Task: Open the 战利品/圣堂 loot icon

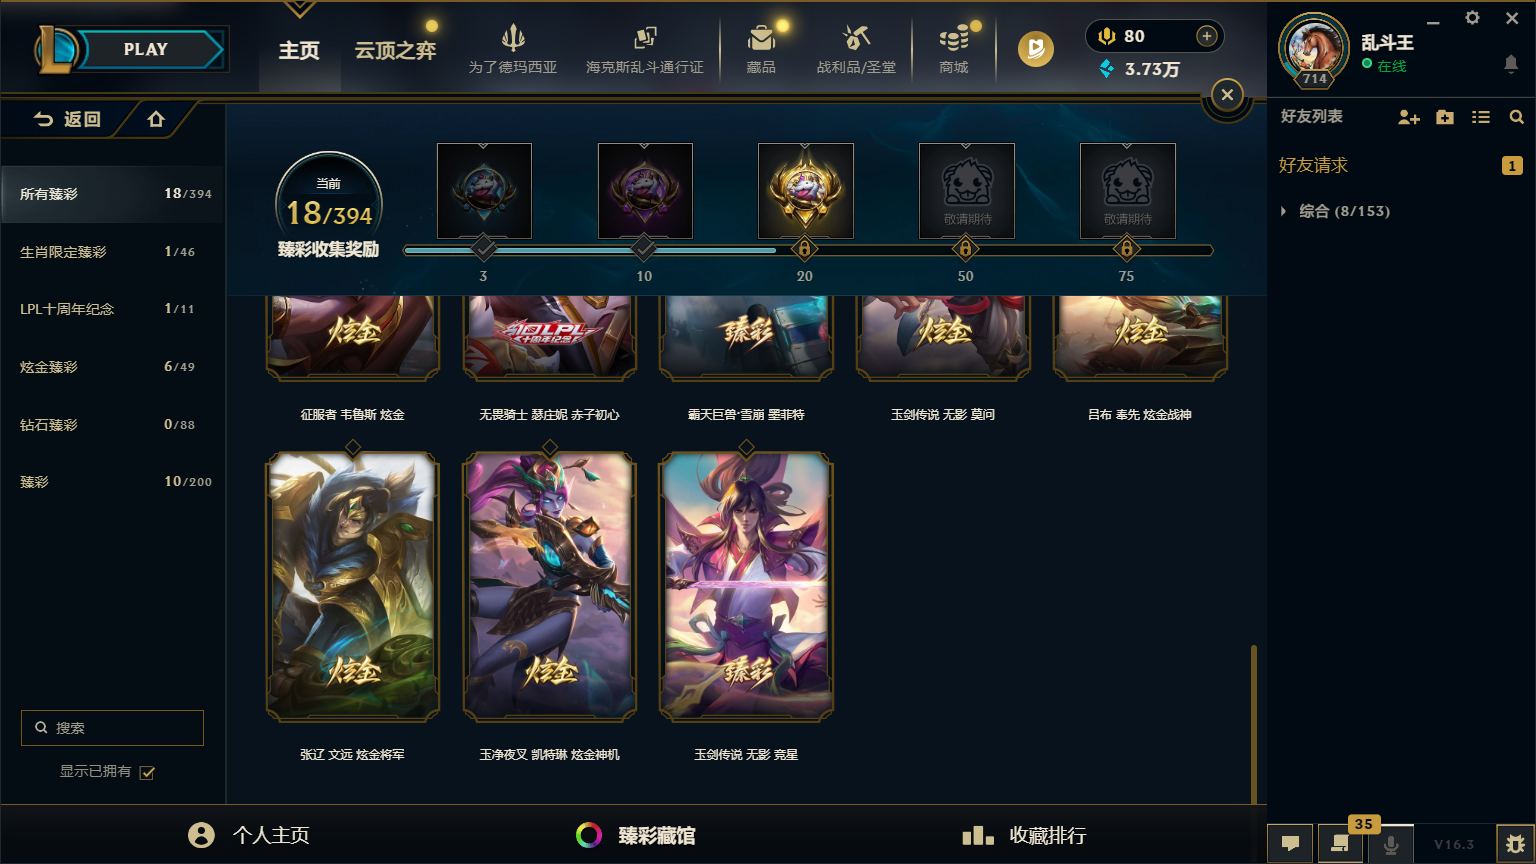Action: point(856,39)
